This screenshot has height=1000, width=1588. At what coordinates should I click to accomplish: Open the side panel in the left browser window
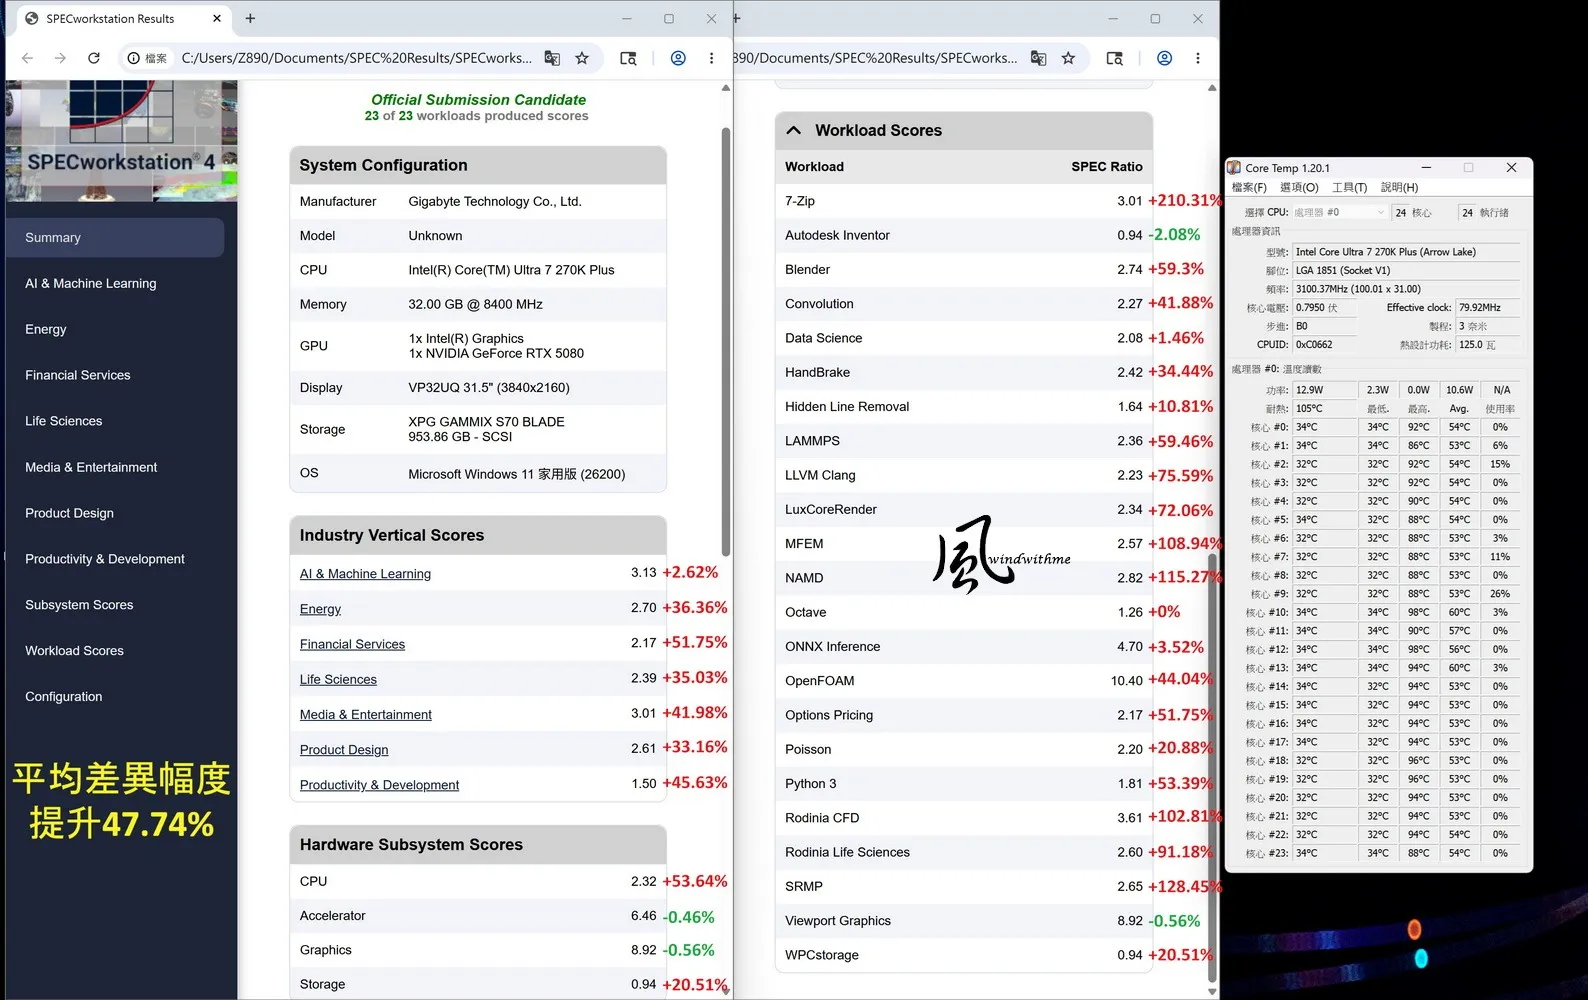point(628,58)
